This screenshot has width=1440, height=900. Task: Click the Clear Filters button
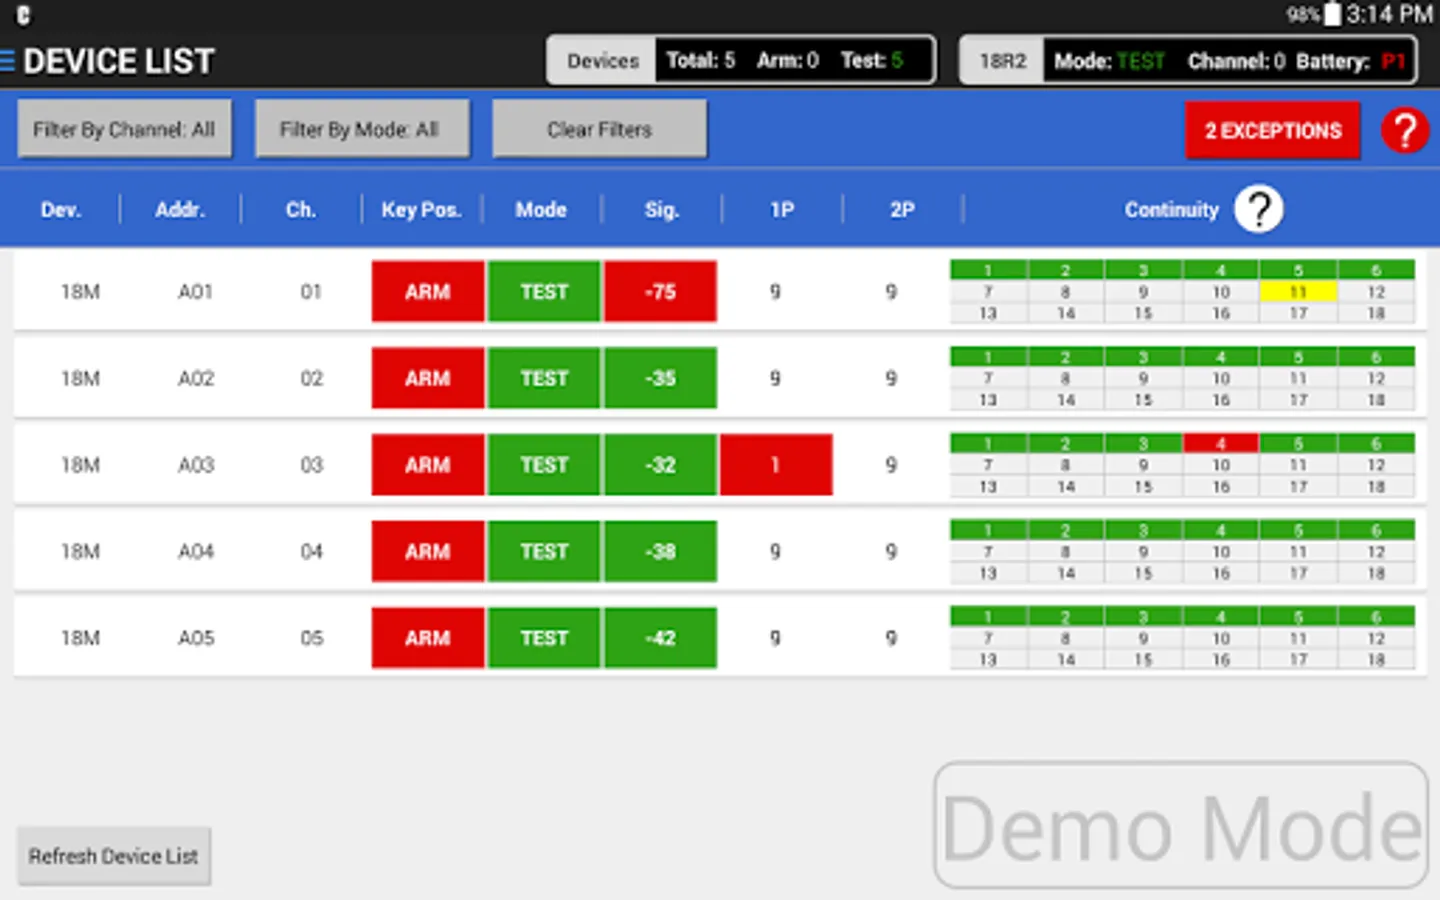pos(599,129)
